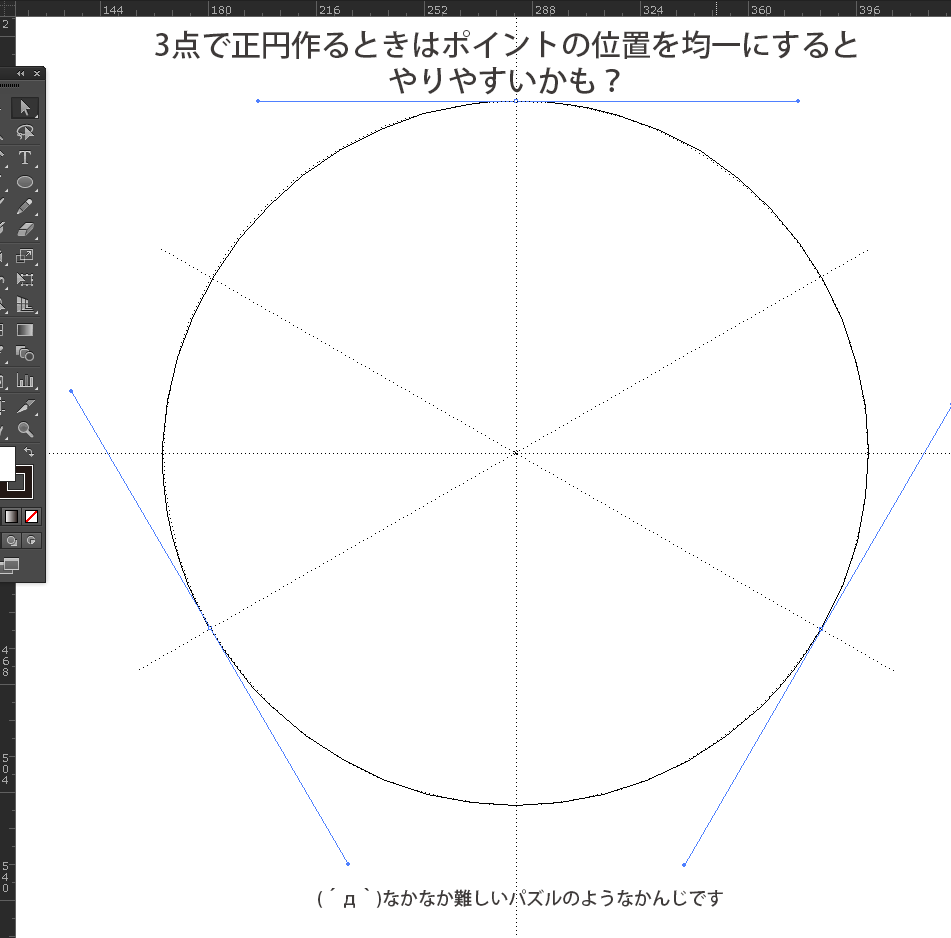Select the Column Graph tool
The image size is (951, 938).
click(x=25, y=380)
